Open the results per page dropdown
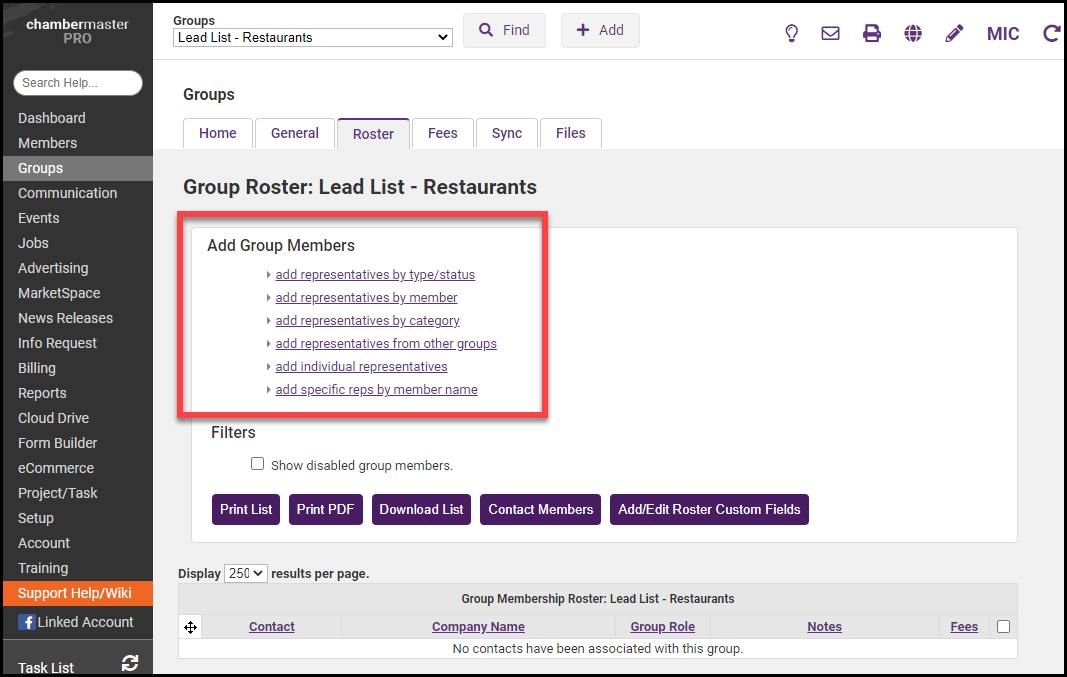Screen dimensions: 1067x677 [246, 573]
